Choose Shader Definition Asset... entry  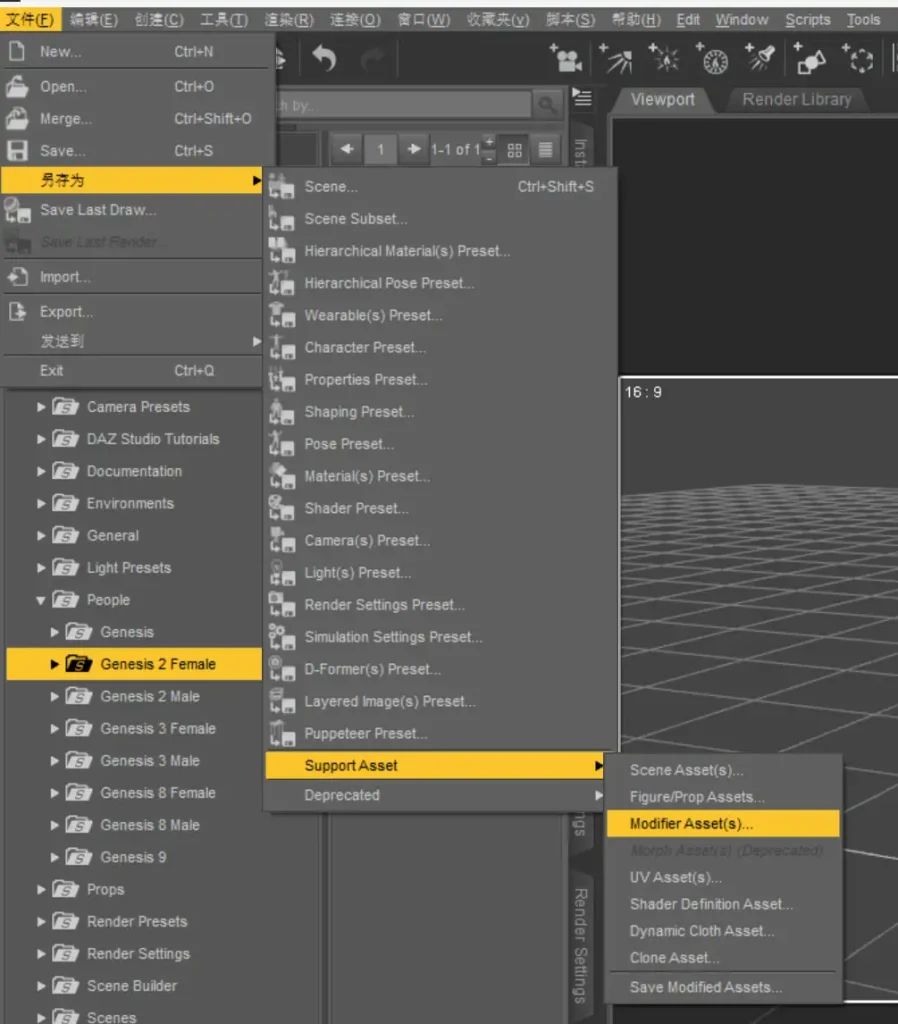[723, 904]
